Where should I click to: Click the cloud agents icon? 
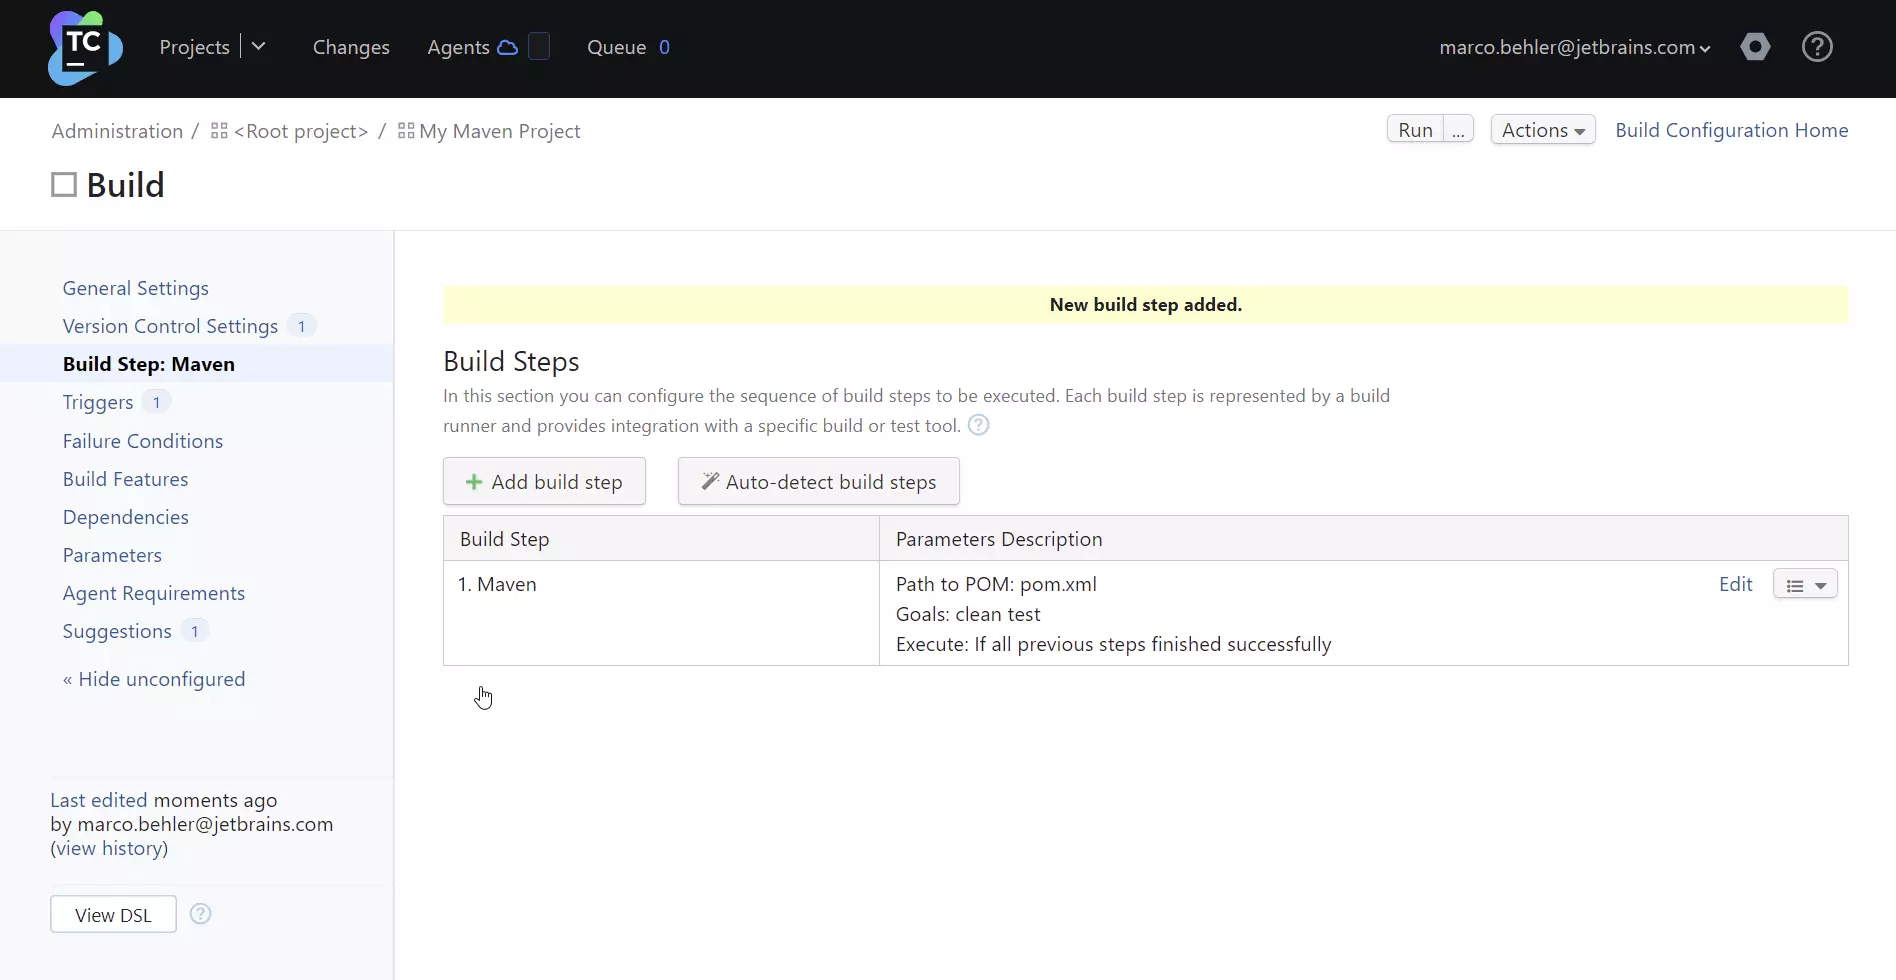(508, 47)
